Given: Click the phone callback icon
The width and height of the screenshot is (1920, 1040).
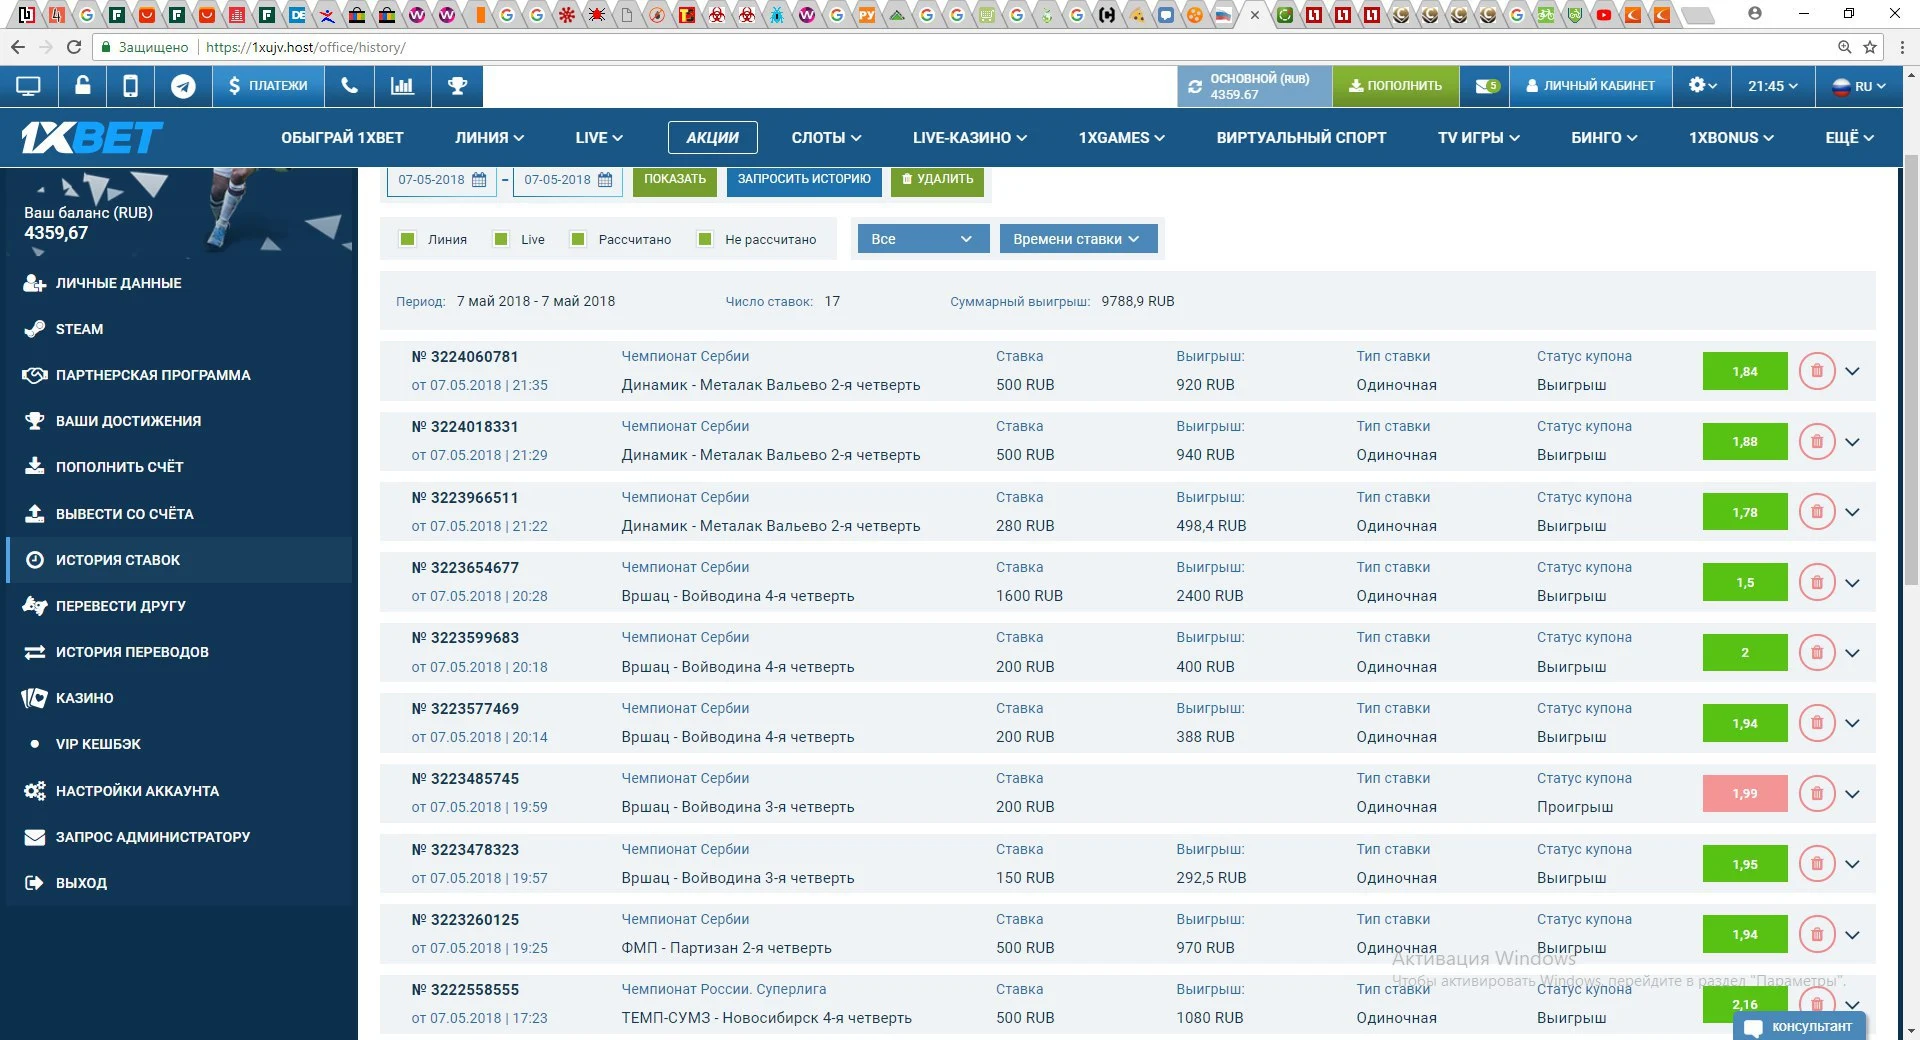Looking at the screenshot, I should (x=349, y=86).
